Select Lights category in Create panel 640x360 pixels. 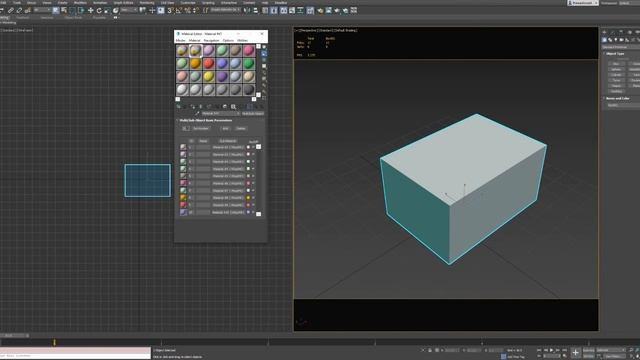pos(616,40)
